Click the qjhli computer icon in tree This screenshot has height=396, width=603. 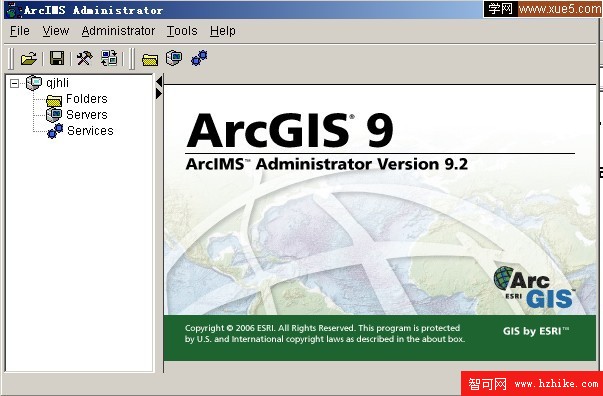(x=34, y=83)
